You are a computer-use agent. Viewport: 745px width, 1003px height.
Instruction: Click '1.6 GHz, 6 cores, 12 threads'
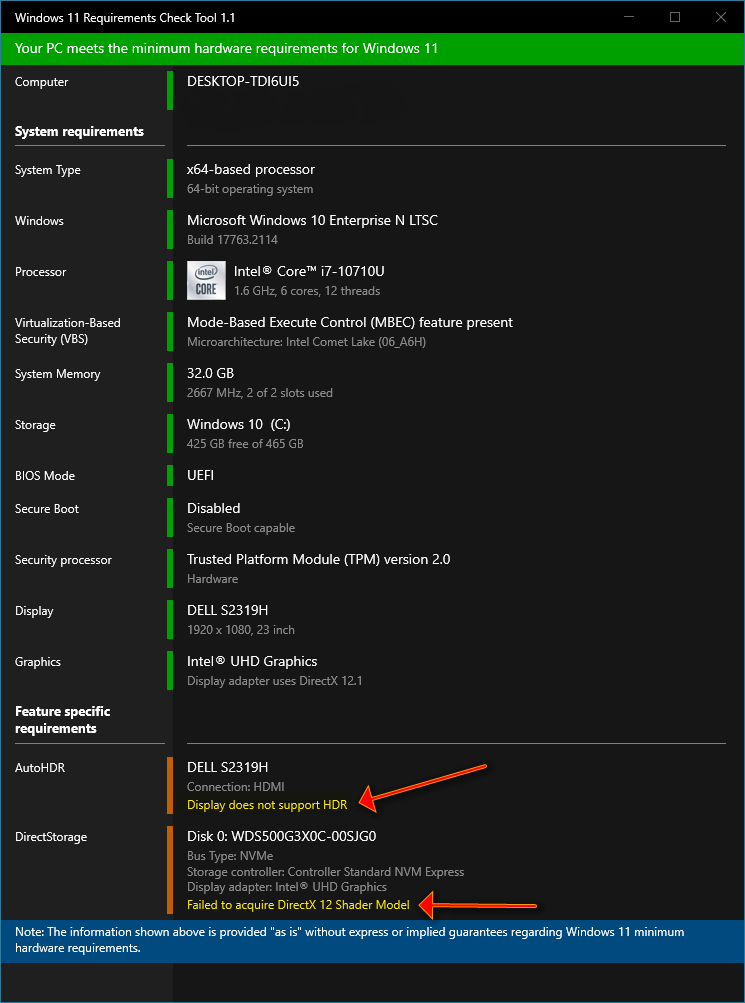[x=307, y=291]
